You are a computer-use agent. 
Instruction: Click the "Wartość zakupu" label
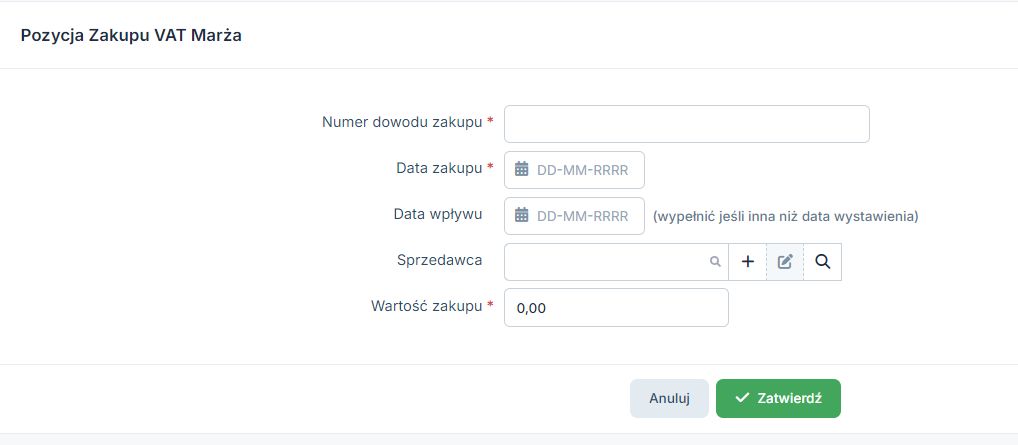point(426,306)
